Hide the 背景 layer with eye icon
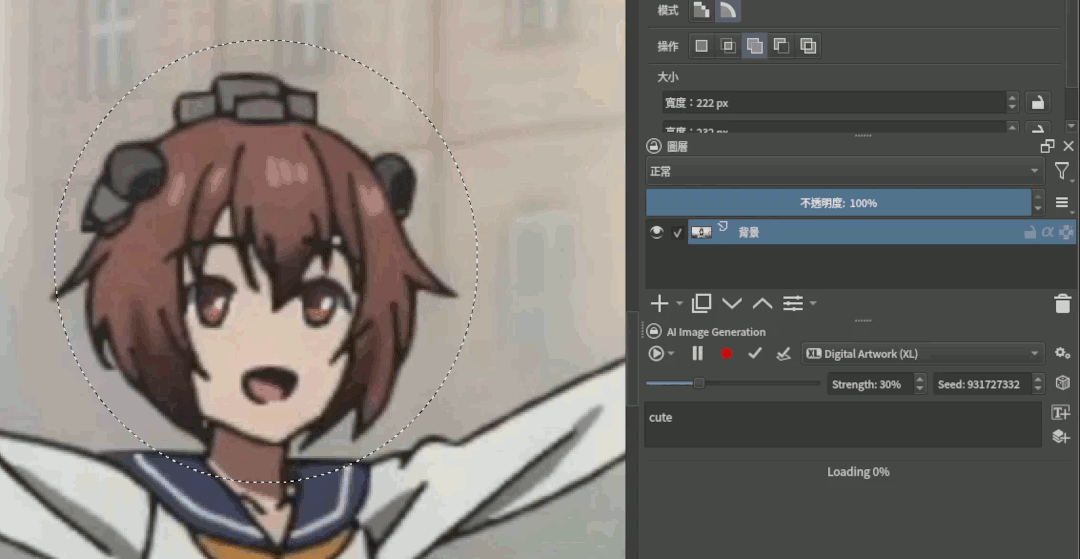The width and height of the screenshot is (1080, 559). tap(657, 232)
